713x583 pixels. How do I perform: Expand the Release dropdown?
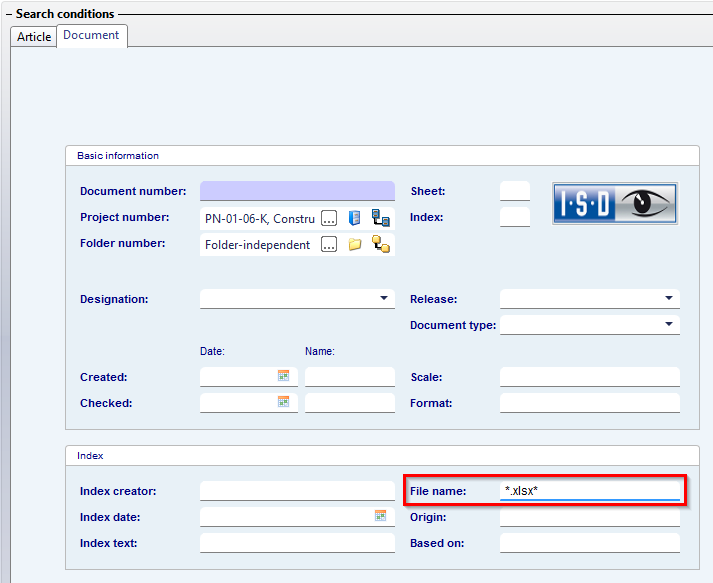668,298
